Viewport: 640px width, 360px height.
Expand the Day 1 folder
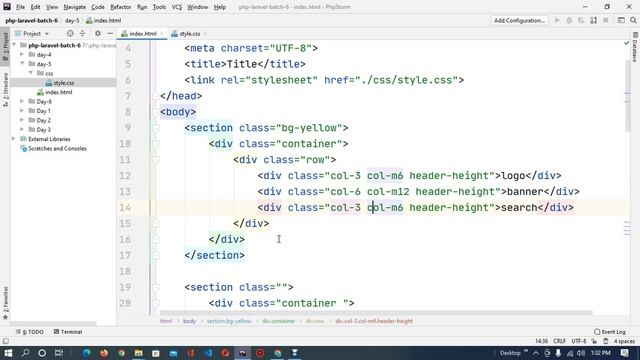pyautogui.click(x=22, y=111)
